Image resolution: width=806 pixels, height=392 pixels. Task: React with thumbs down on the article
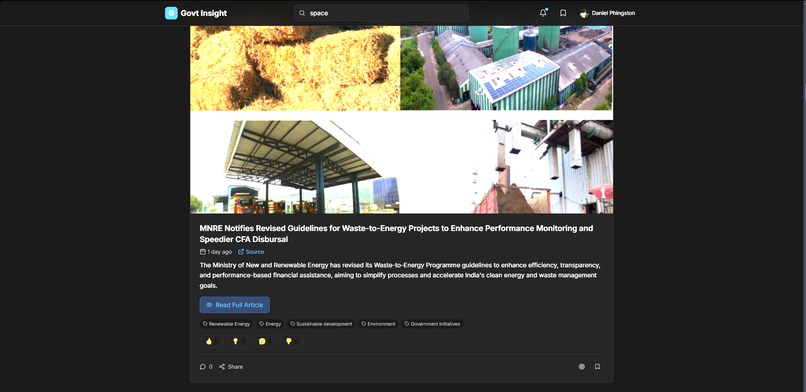[x=291, y=341]
